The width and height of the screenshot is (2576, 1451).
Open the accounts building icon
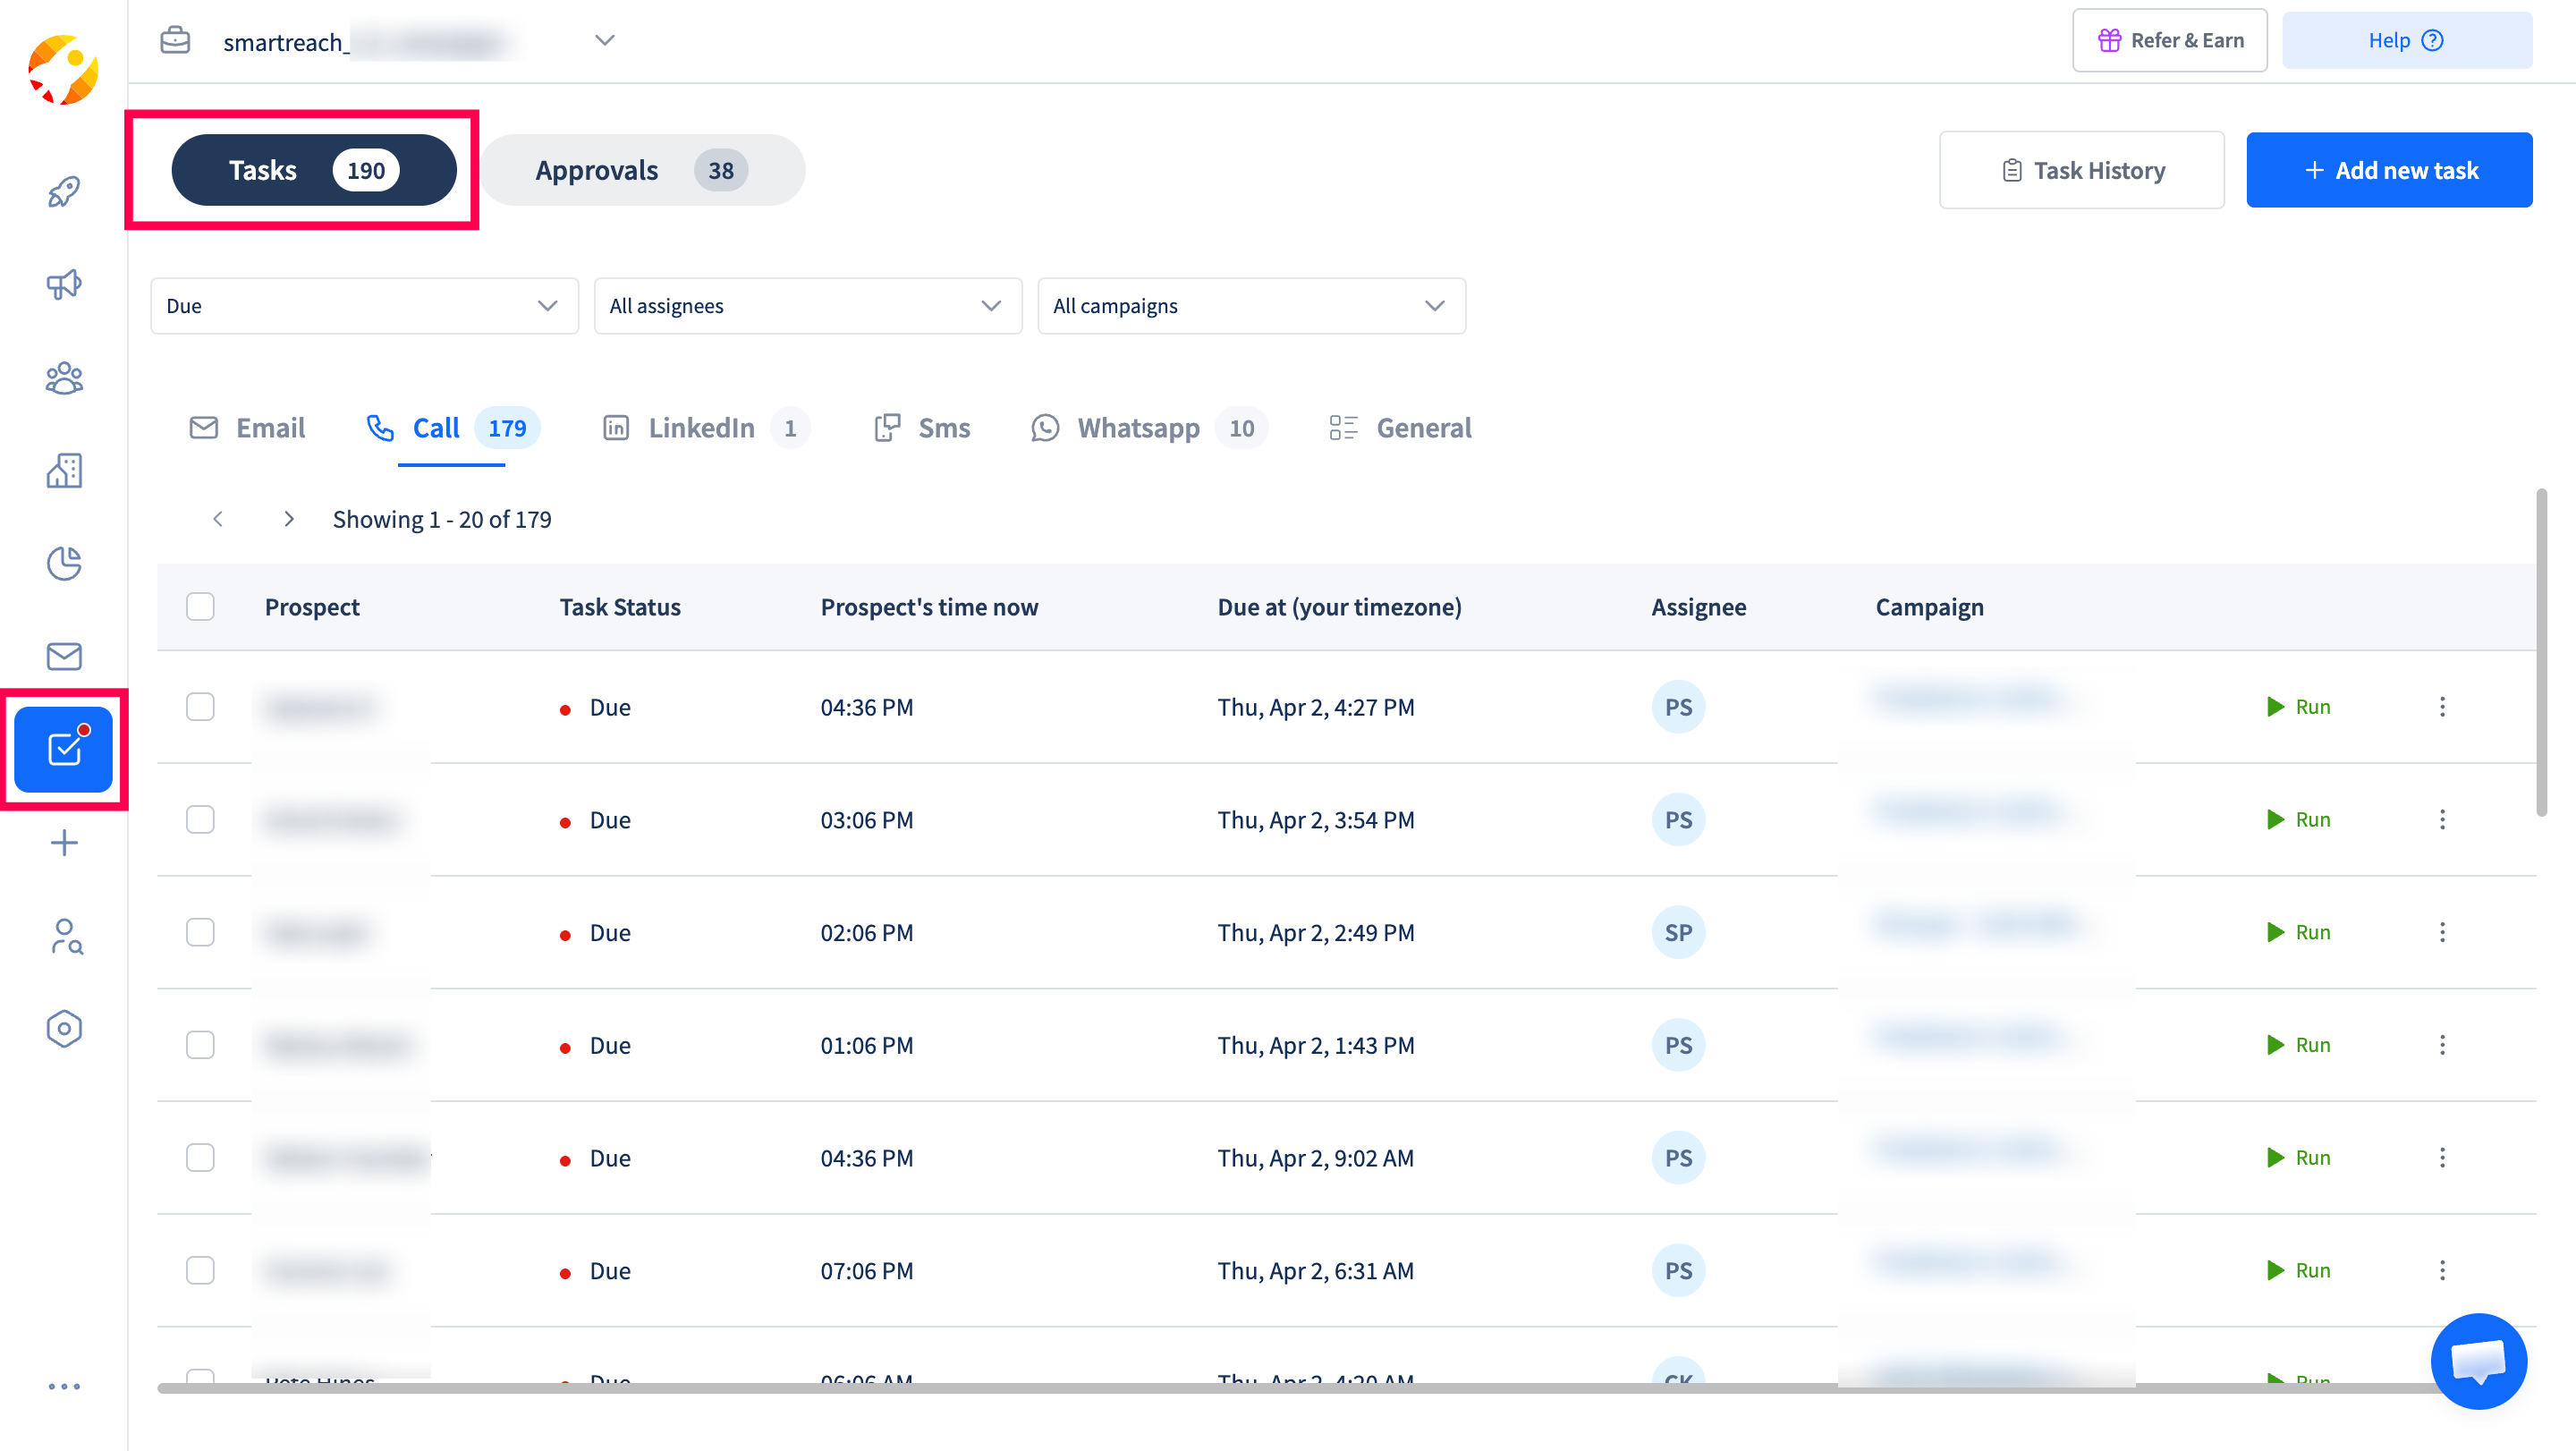[64, 470]
